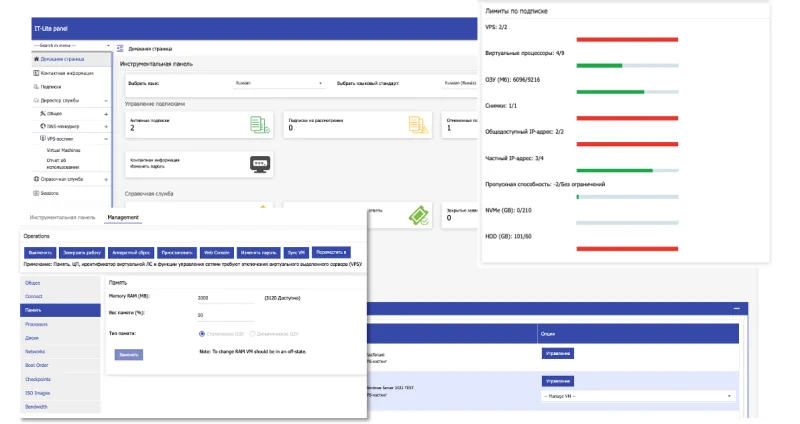Open the Russian (Russia) locale dropdown
Viewport: 800px width, 424px height.
(460, 83)
